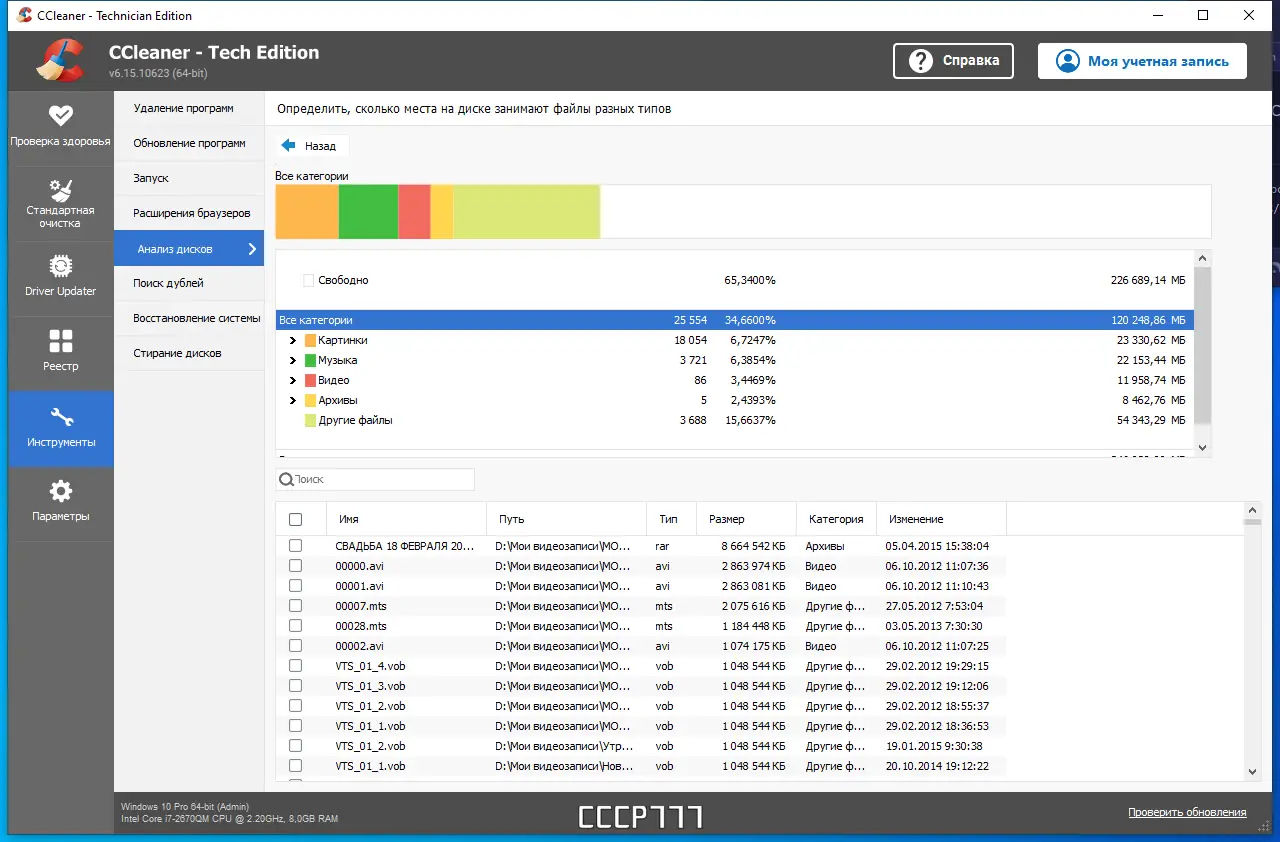Open Удаление программ in the tools menu
The width and height of the screenshot is (1280, 842).
point(189,108)
